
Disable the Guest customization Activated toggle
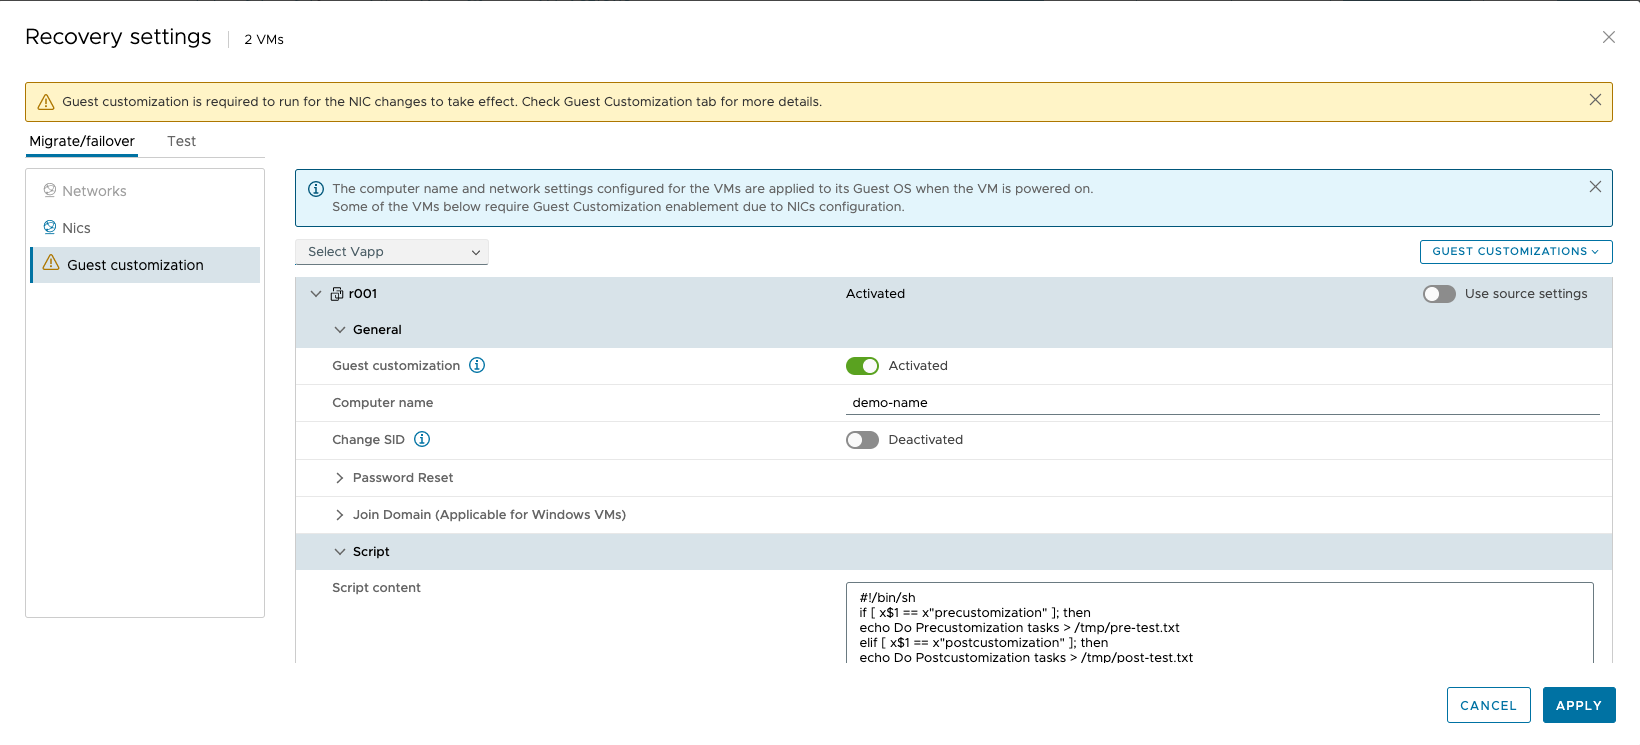(x=862, y=366)
